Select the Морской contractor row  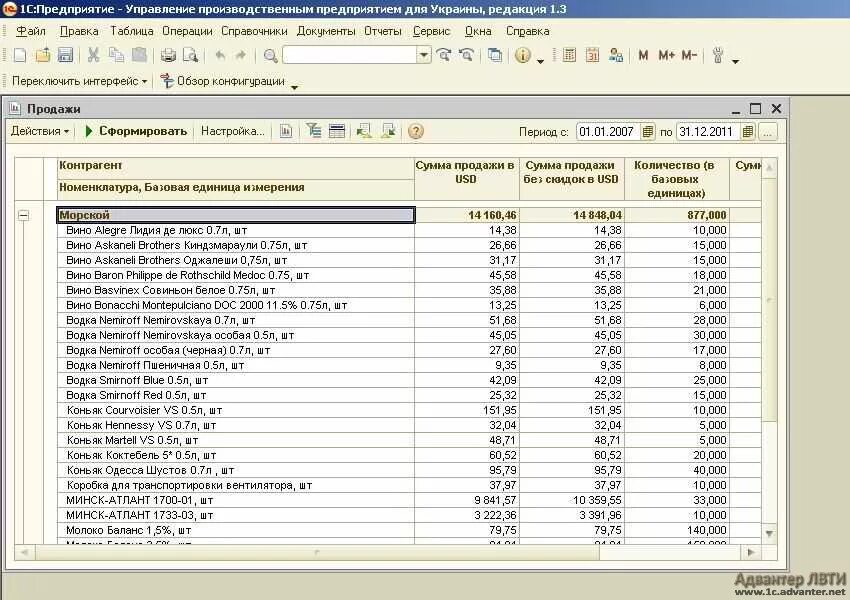tap(236, 215)
